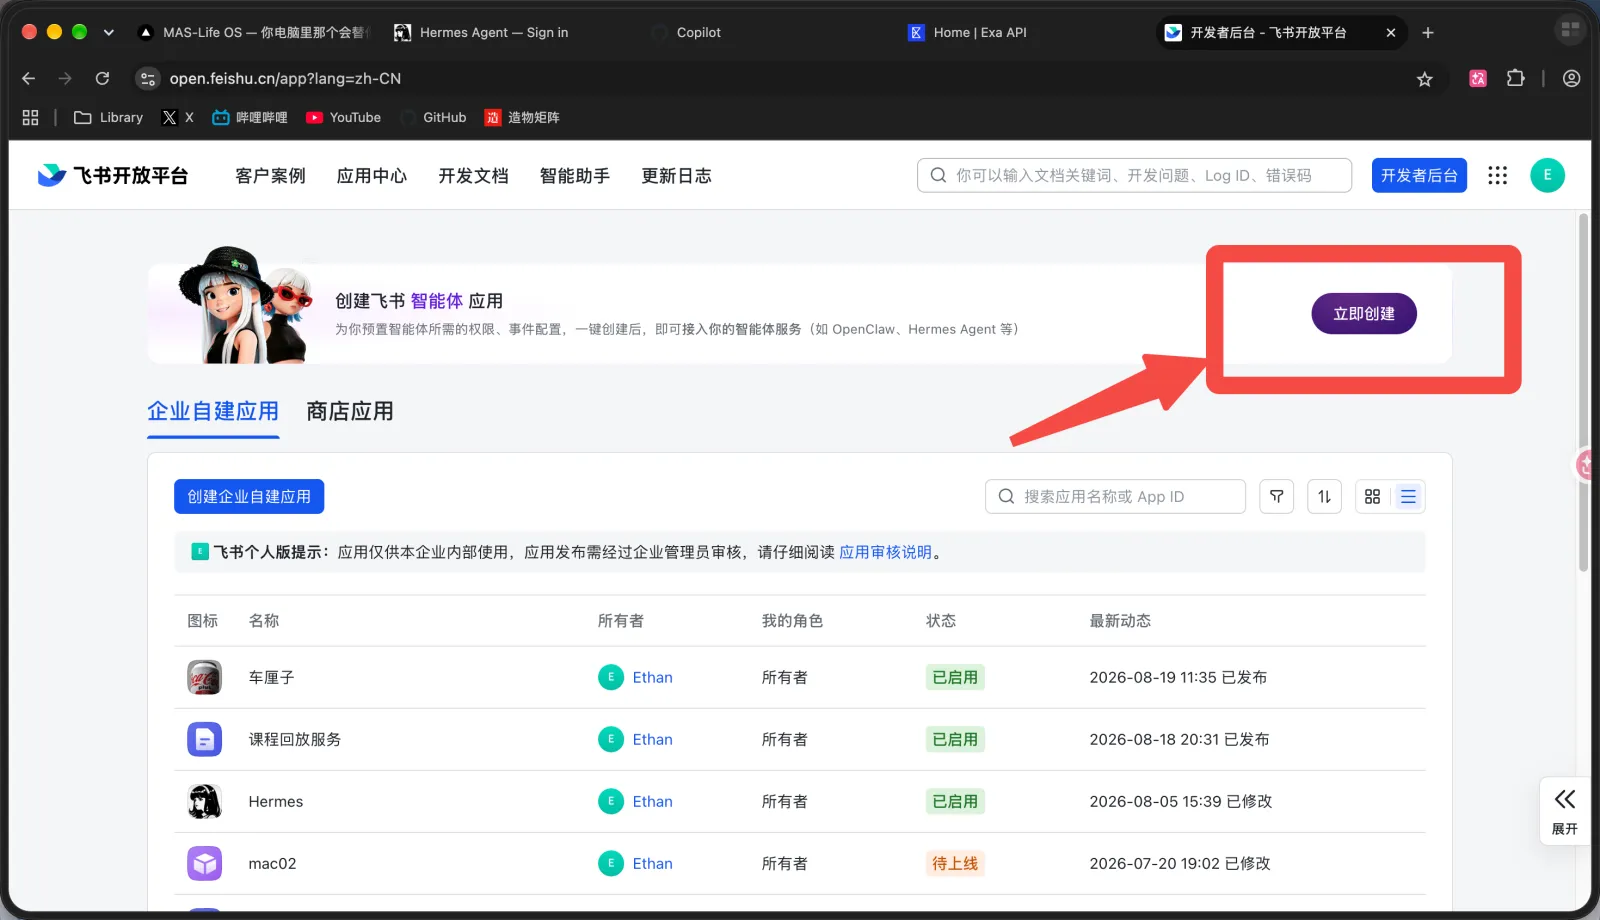Open the 应用中心 menu
Screen dimensions: 1600x920
coord(372,175)
